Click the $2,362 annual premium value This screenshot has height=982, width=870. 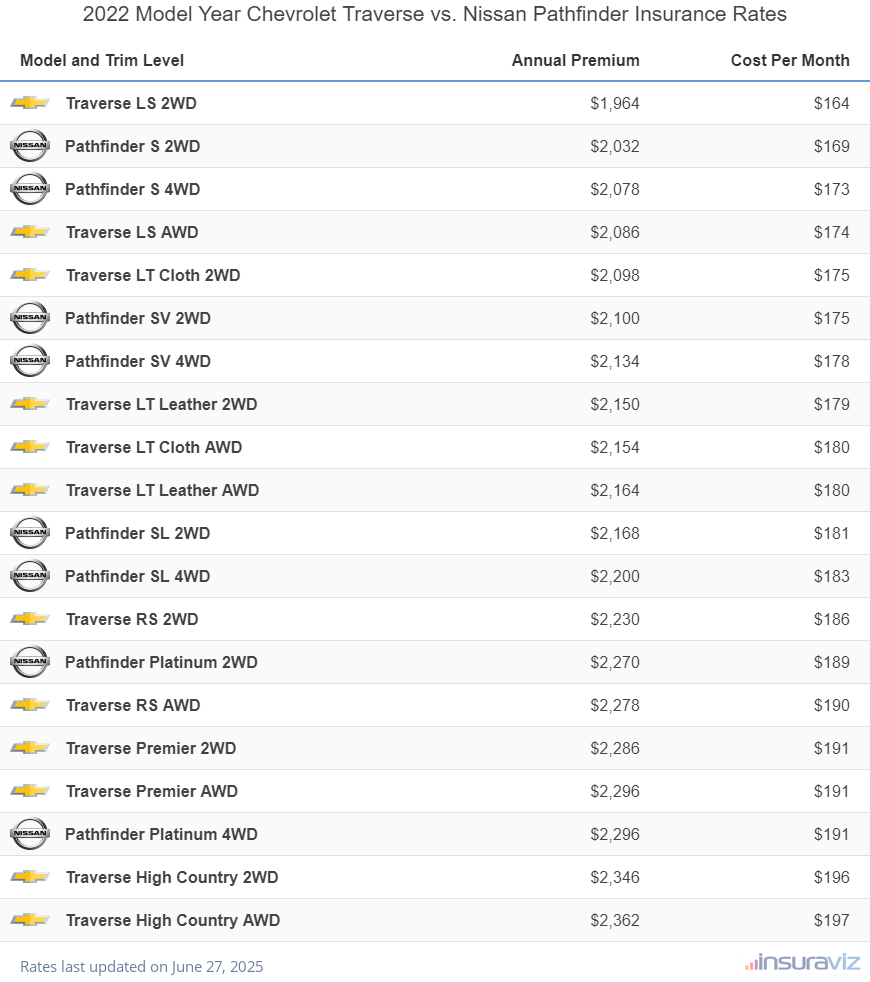[615, 921]
